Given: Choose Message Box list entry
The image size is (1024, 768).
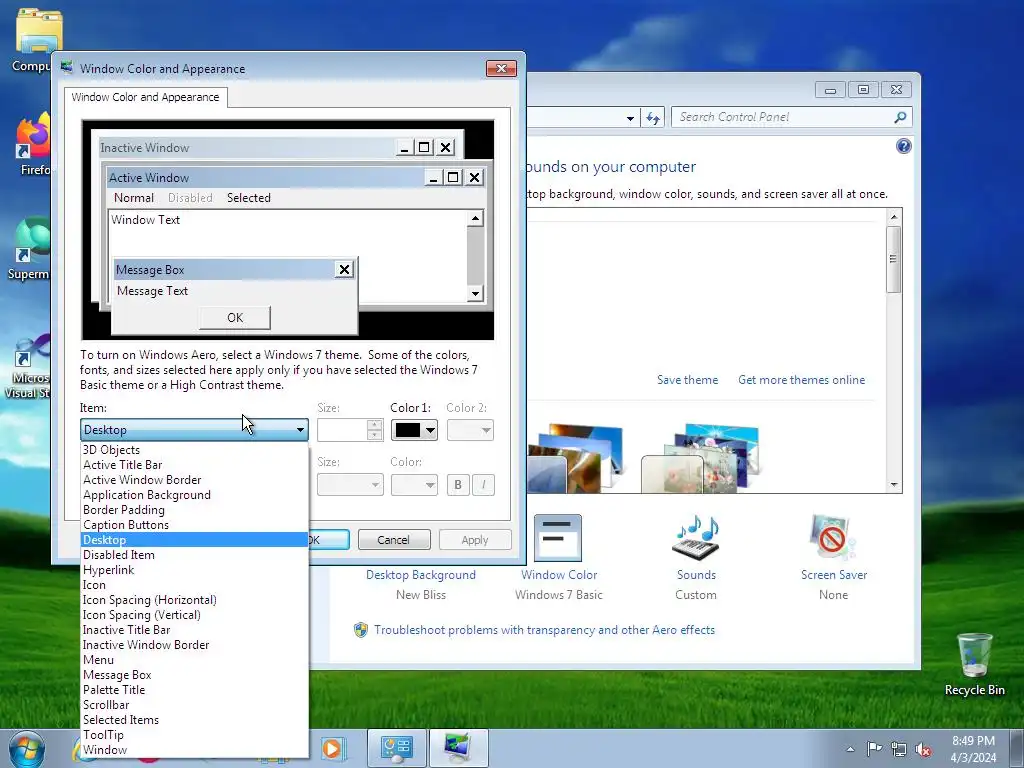Looking at the screenshot, I should [x=194, y=675].
